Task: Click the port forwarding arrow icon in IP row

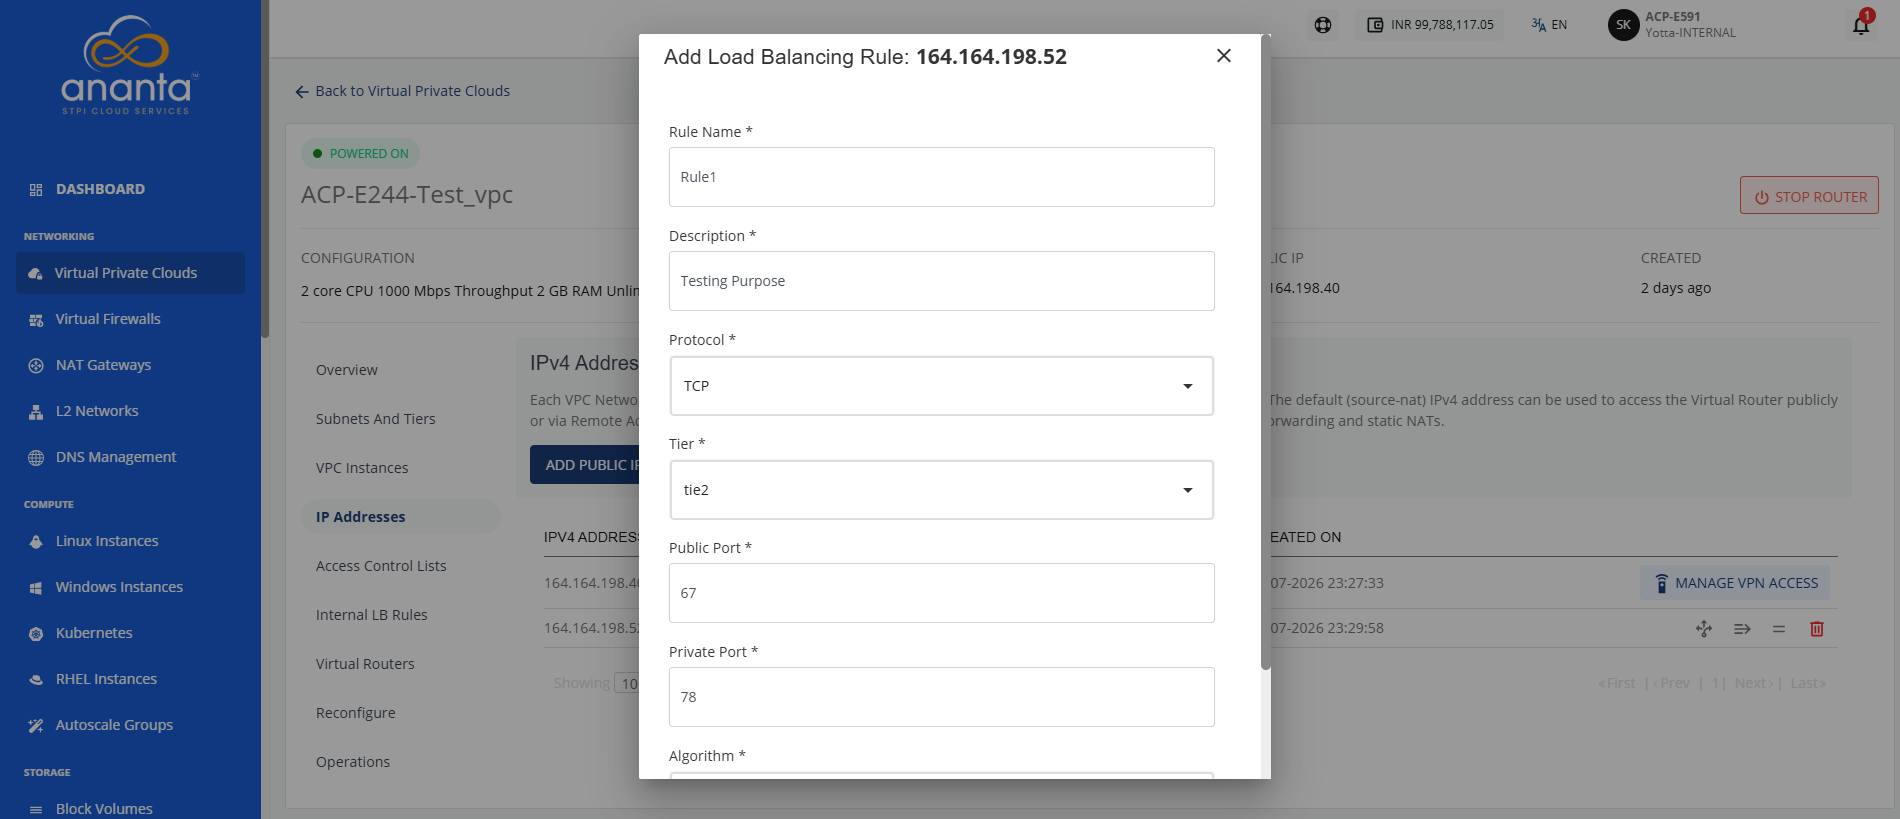Action: pyautogui.click(x=1742, y=629)
